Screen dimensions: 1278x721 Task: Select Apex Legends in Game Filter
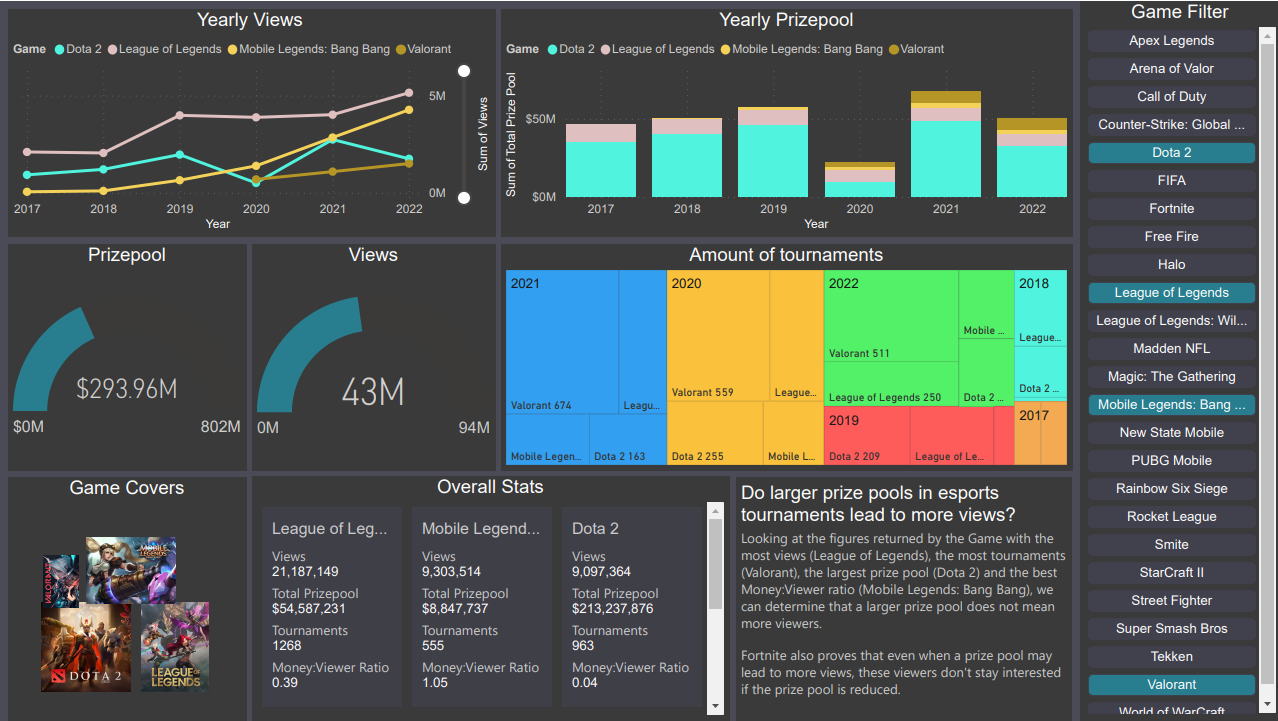point(1171,41)
